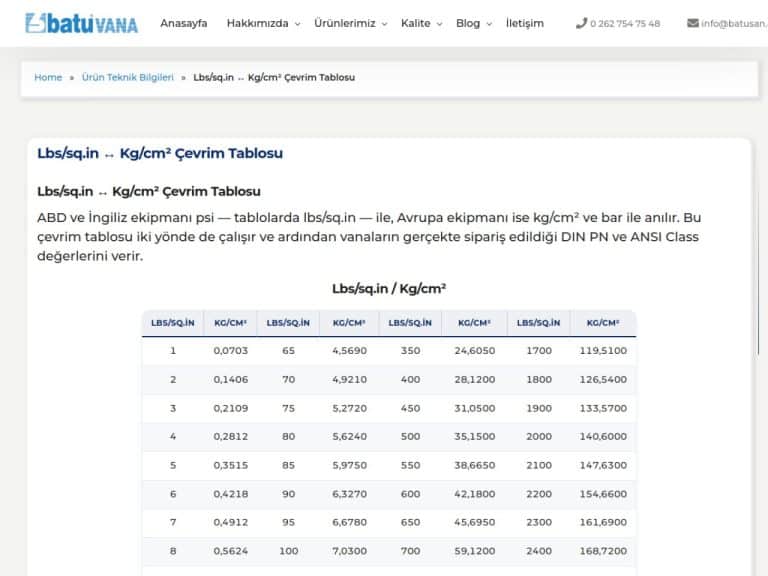The width and height of the screenshot is (768, 576).
Task: Expand the Blog dropdown chevron
Action: (x=489, y=24)
